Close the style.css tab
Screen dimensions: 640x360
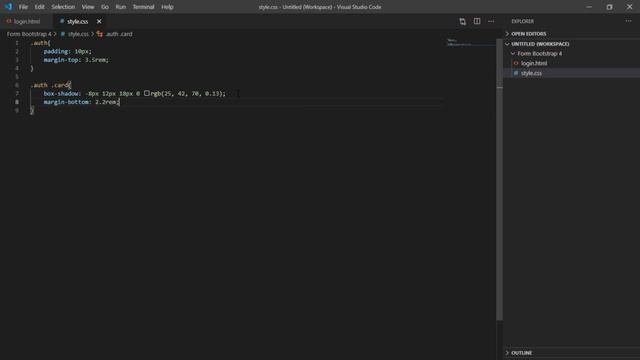coord(99,21)
